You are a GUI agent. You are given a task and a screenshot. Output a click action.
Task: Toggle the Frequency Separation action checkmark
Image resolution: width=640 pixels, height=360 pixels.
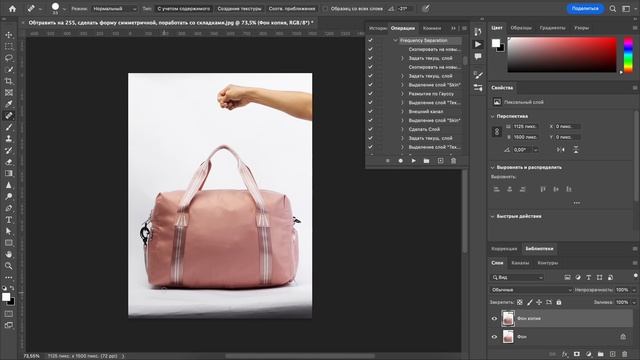[x=371, y=40]
